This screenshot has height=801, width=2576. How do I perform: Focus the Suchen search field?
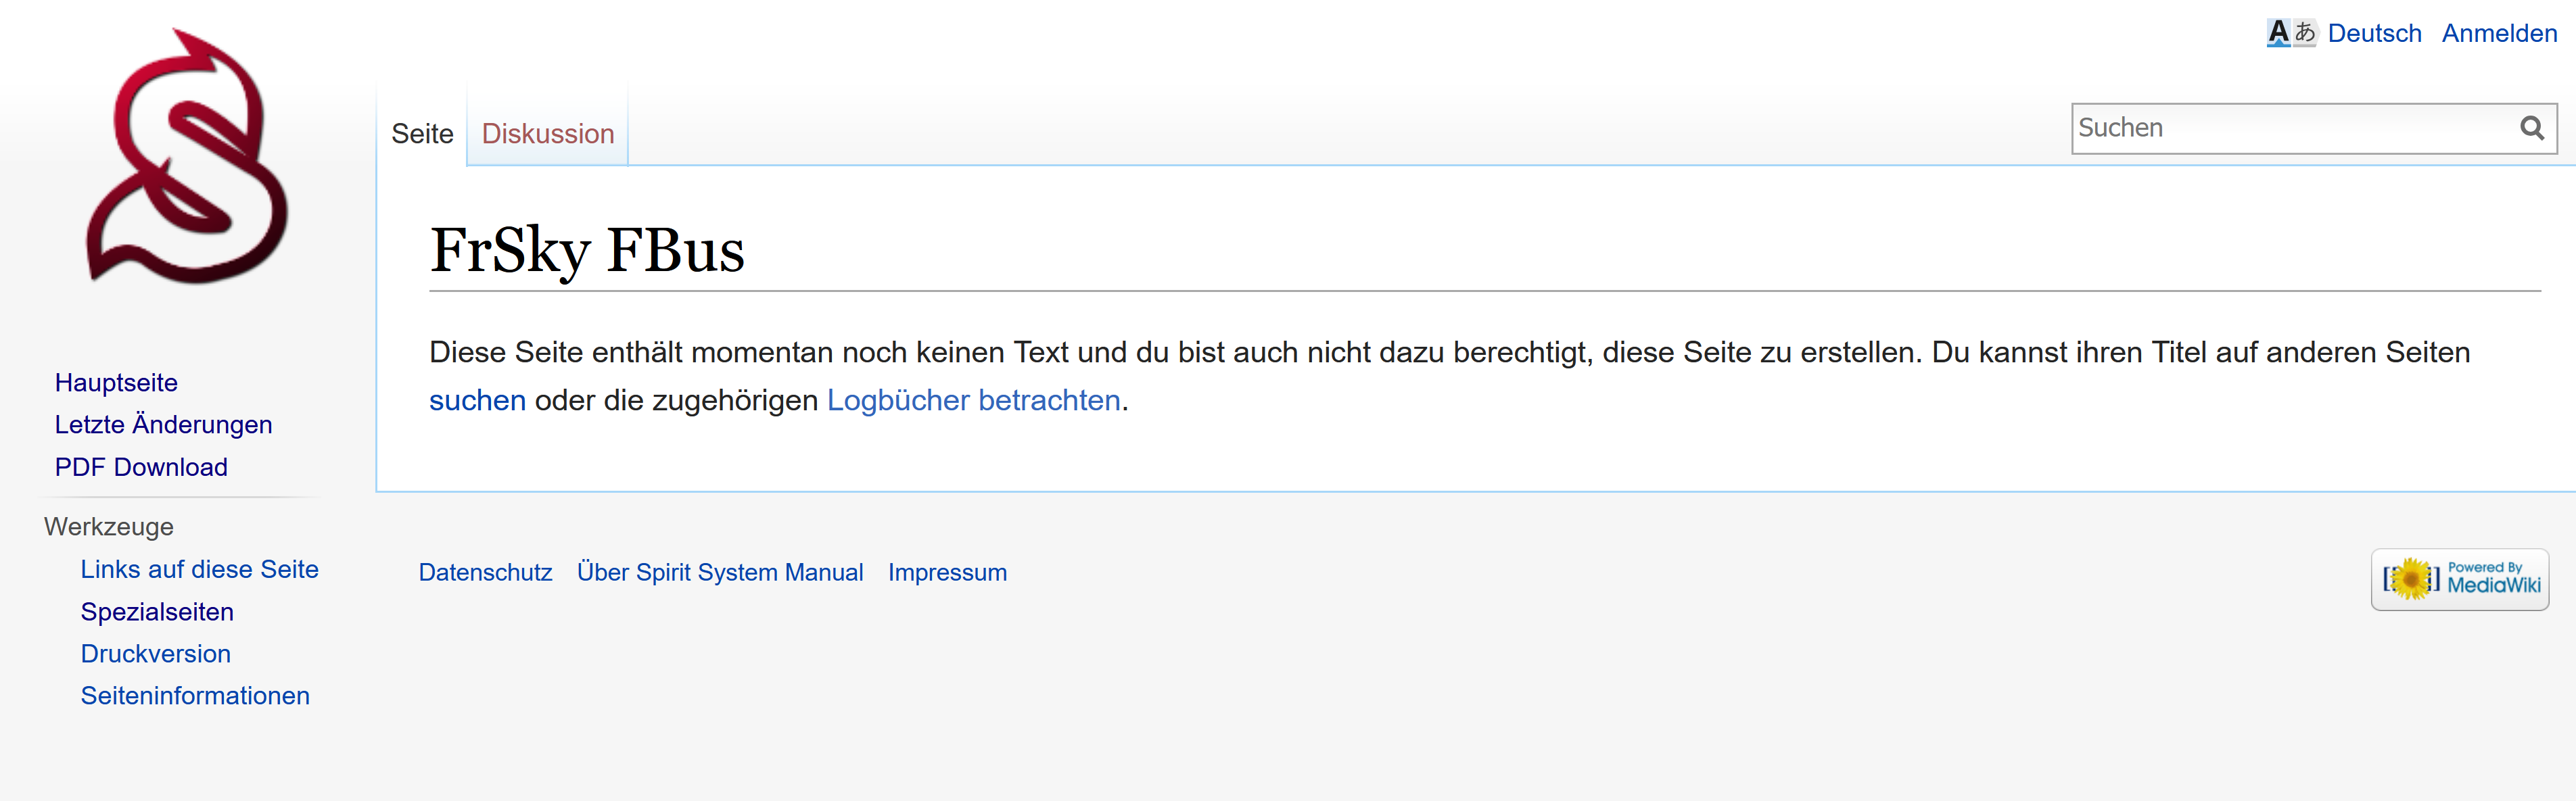click(2290, 128)
